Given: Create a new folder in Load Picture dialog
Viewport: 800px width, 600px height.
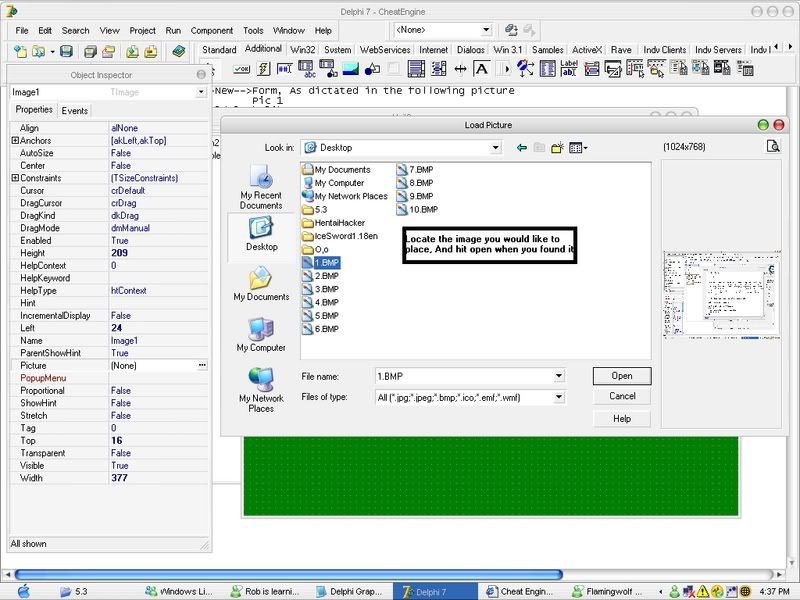Looking at the screenshot, I should coord(558,148).
